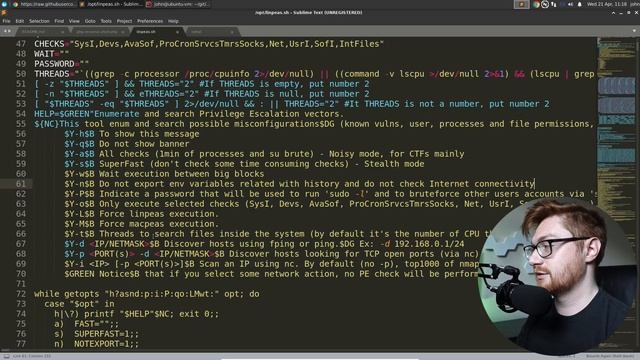640x360 pixels.
Task: Place cursor on the CHECKS variable line
Action: [x=209, y=44]
